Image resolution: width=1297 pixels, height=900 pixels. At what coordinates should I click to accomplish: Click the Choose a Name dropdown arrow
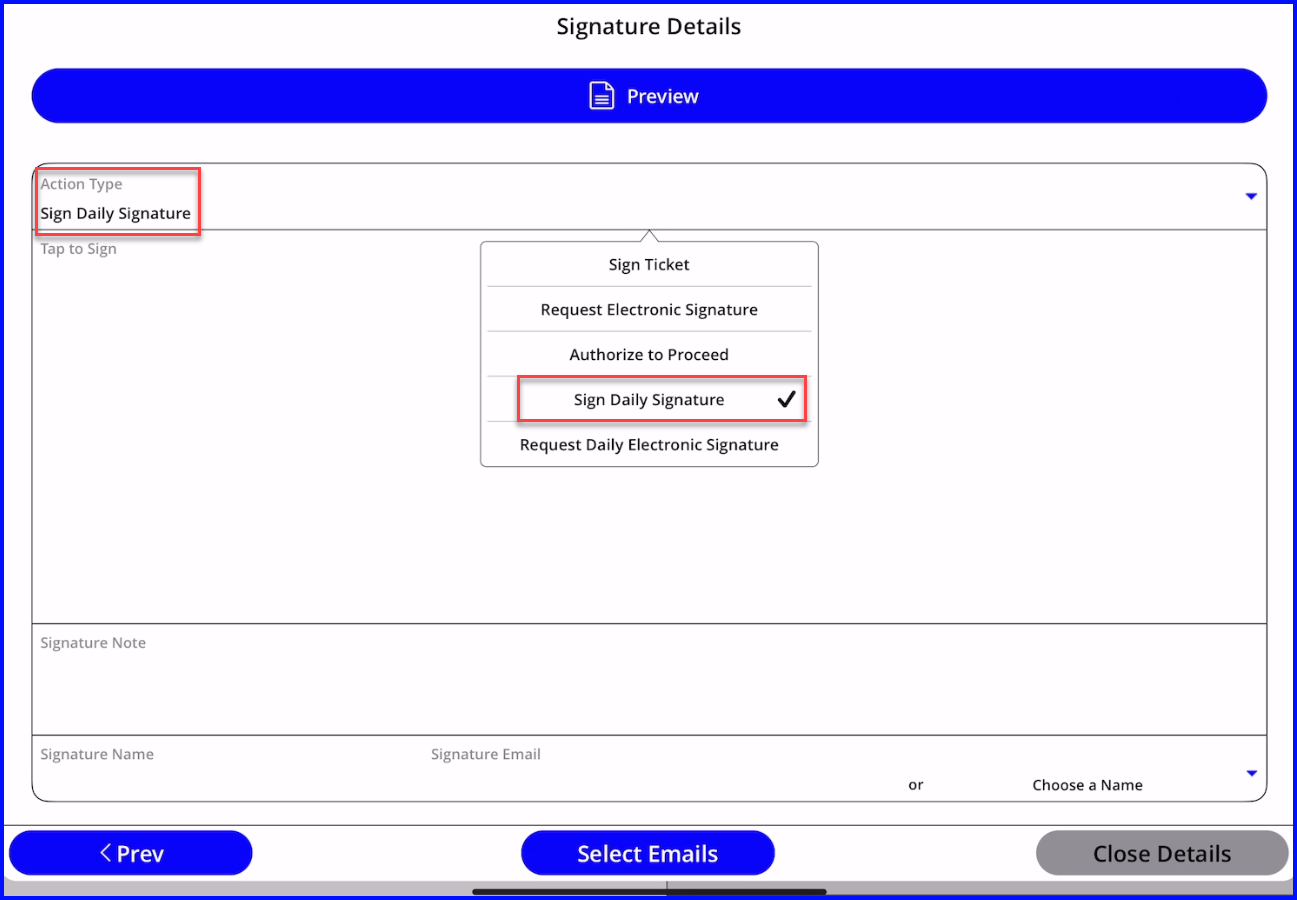point(1250,774)
